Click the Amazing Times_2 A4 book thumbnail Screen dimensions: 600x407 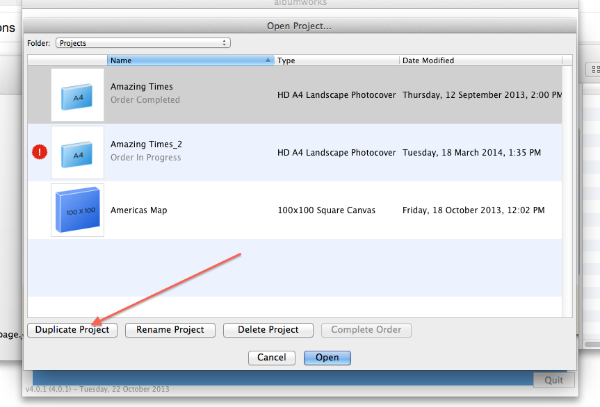77,152
